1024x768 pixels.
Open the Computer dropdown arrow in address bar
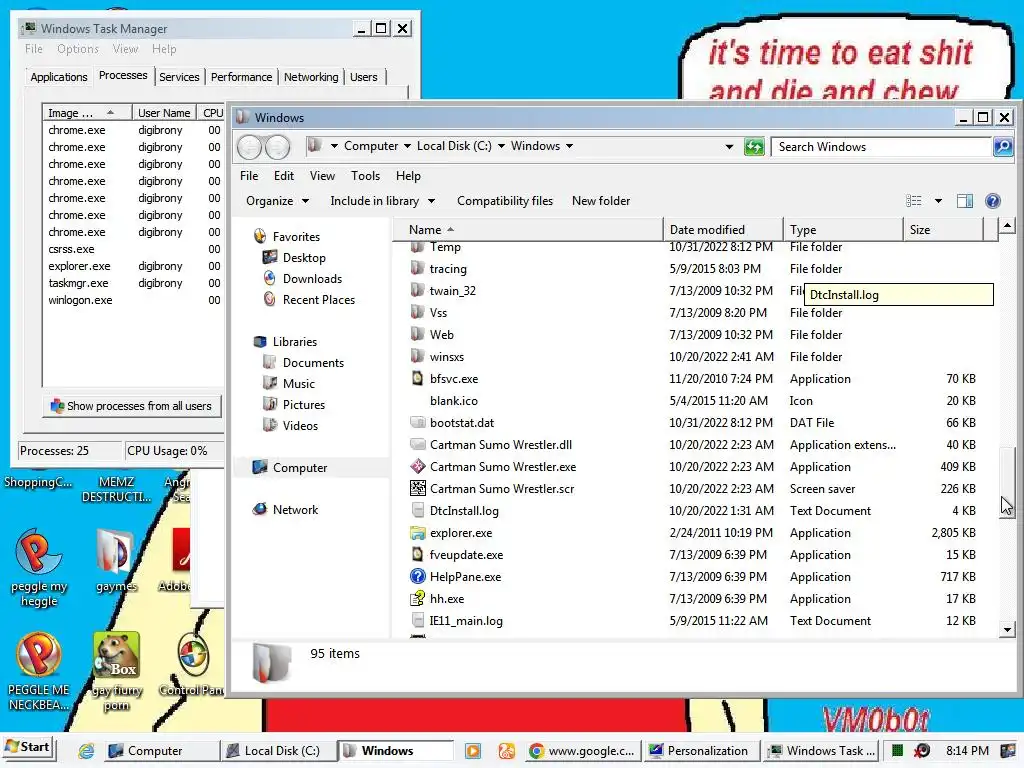click(408, 146)
